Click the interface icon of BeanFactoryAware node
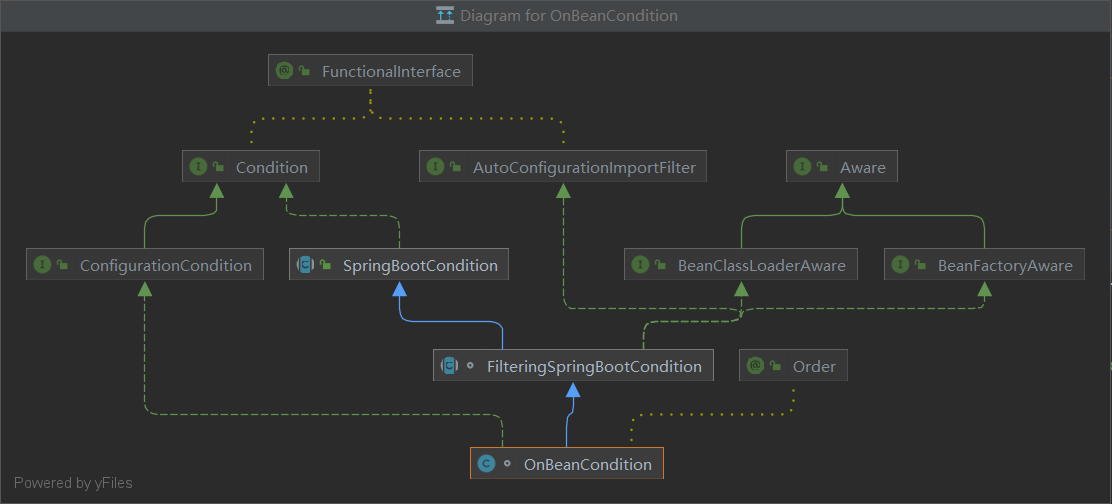 tap(901, 265)
